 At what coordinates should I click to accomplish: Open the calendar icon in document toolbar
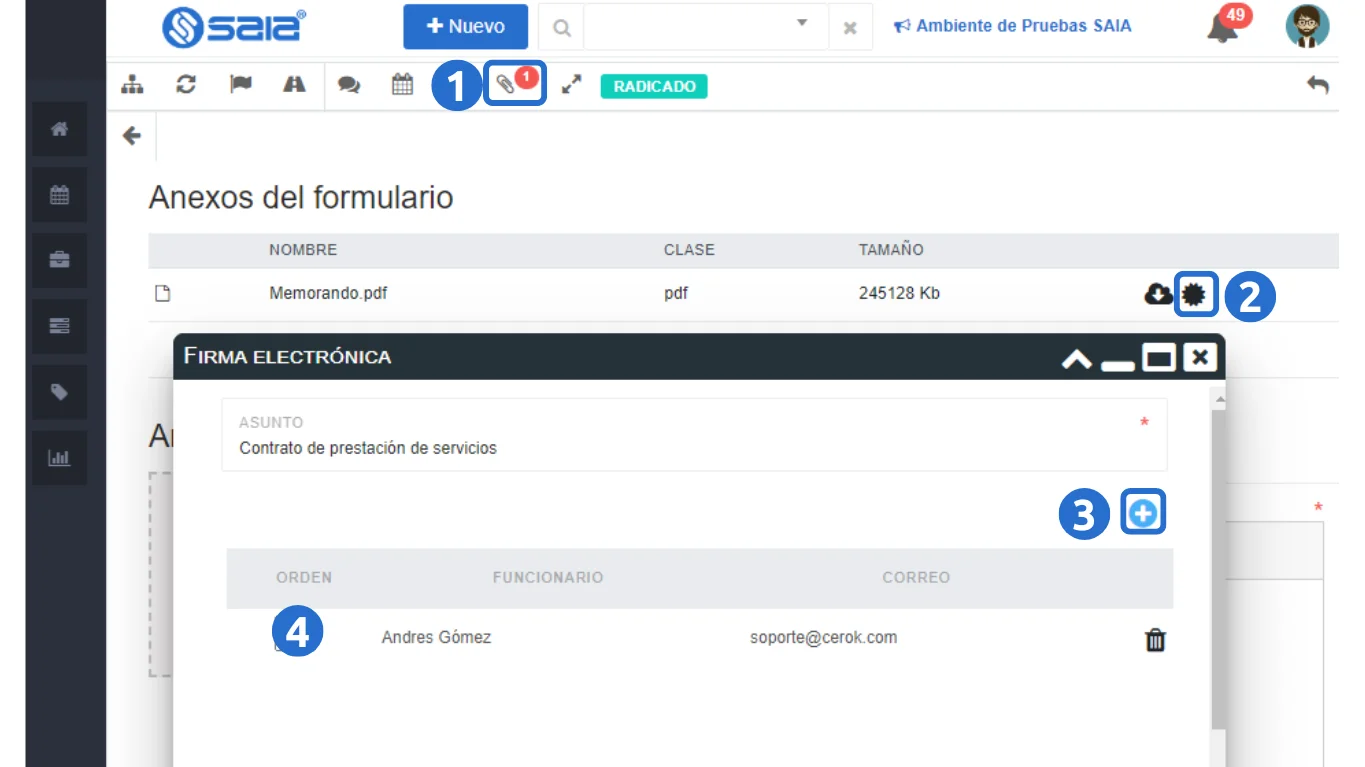pos(402,85)
